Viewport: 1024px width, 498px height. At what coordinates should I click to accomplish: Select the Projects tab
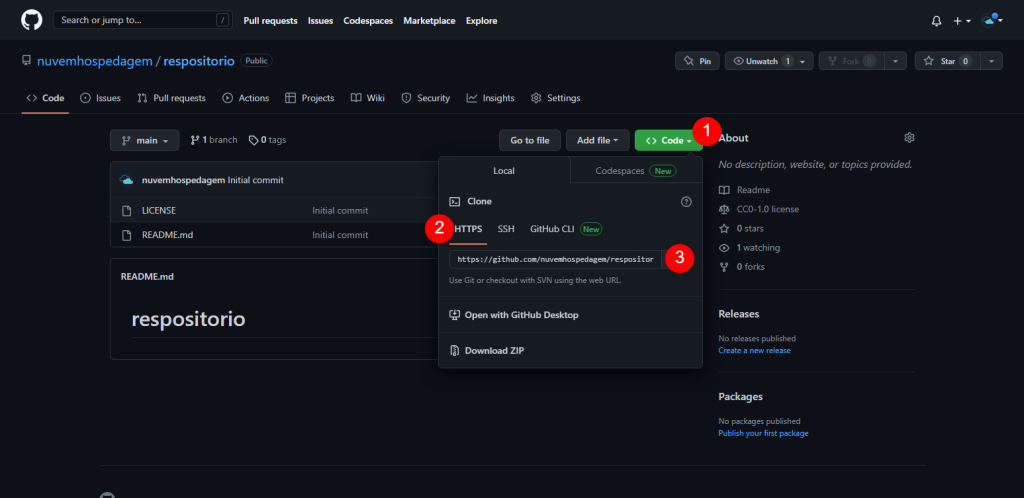(x=310, y=98)
